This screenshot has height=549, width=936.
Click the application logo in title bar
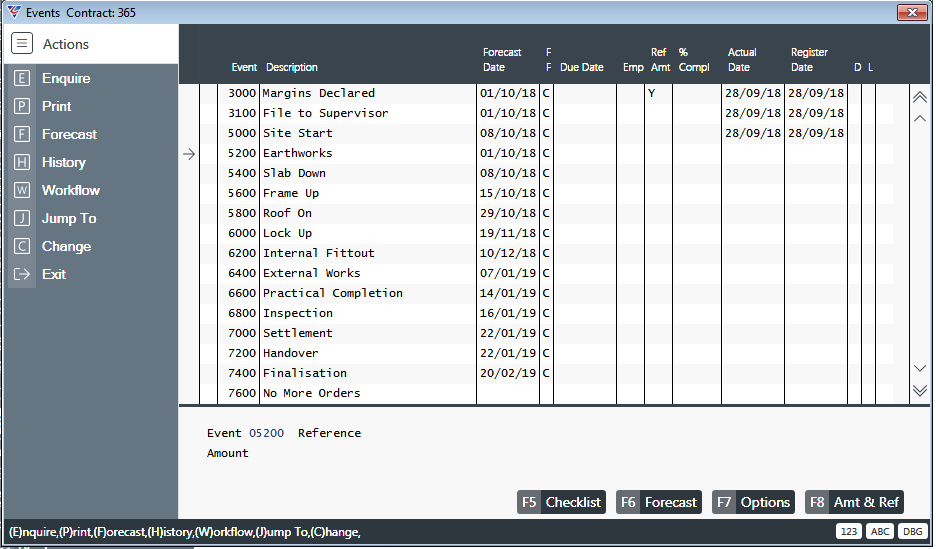14,12
